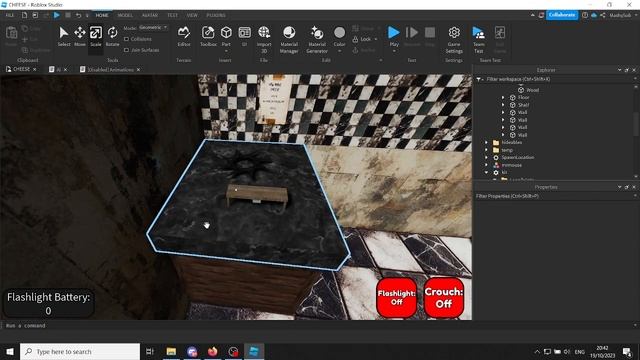Expand the Floor item in Explorer
Image resolution: width=640 pixels, height=360 pixels.
[x=503, y=98]
